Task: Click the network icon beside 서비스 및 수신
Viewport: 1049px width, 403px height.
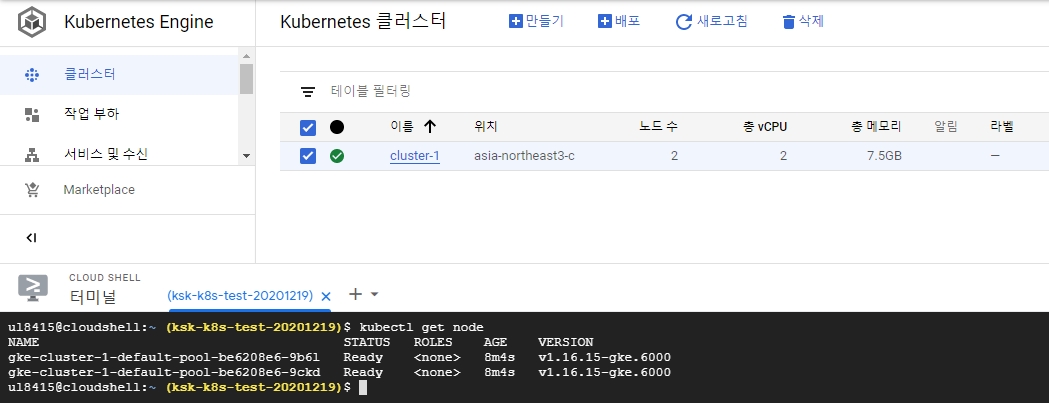Action: [x=31, y=155]
